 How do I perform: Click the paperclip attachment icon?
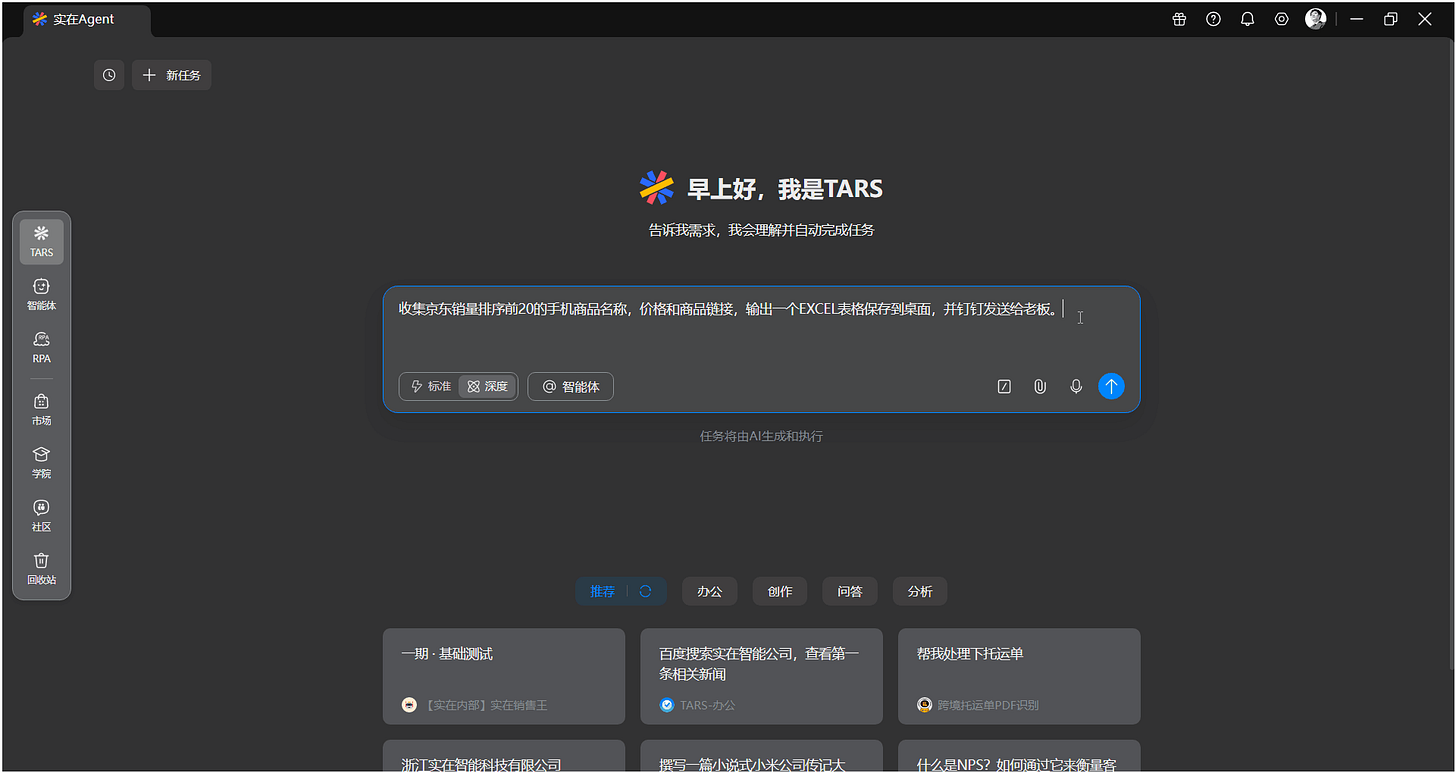click(x=1040, y=386)
